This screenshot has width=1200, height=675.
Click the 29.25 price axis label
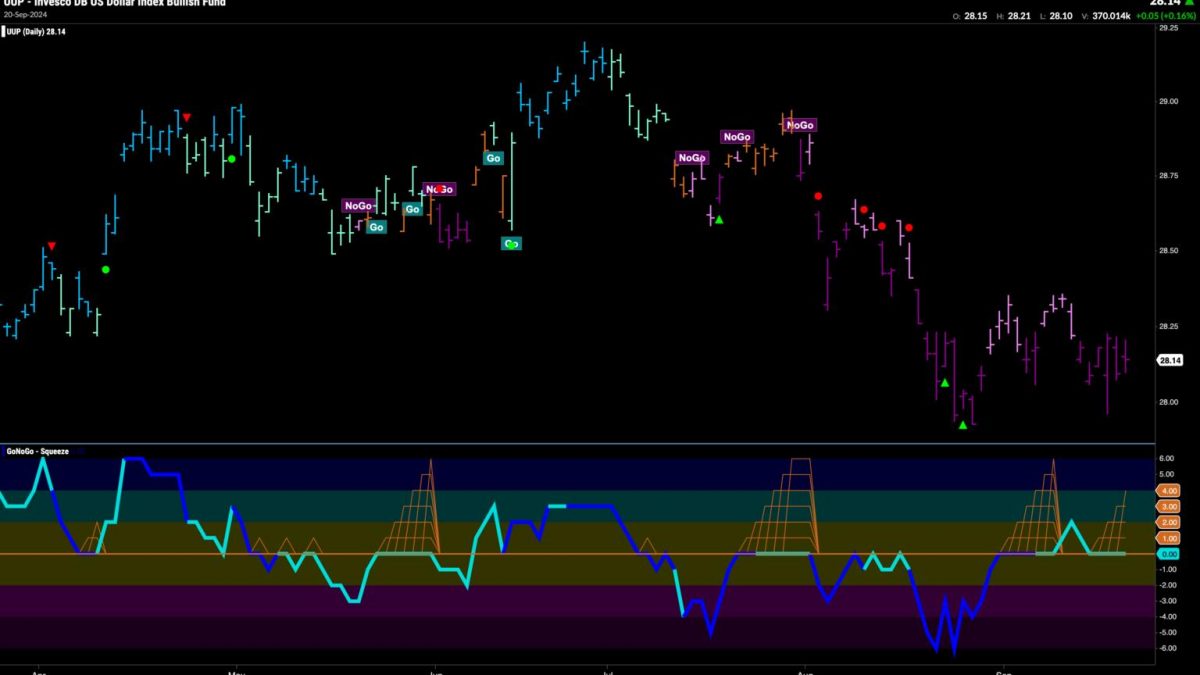[x=1168, y=29]
